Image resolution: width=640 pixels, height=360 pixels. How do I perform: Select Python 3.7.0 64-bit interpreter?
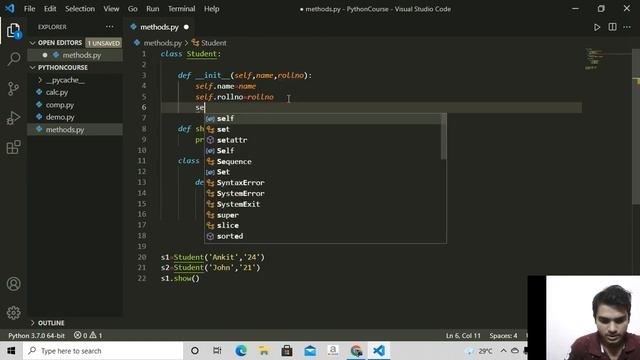36,336
